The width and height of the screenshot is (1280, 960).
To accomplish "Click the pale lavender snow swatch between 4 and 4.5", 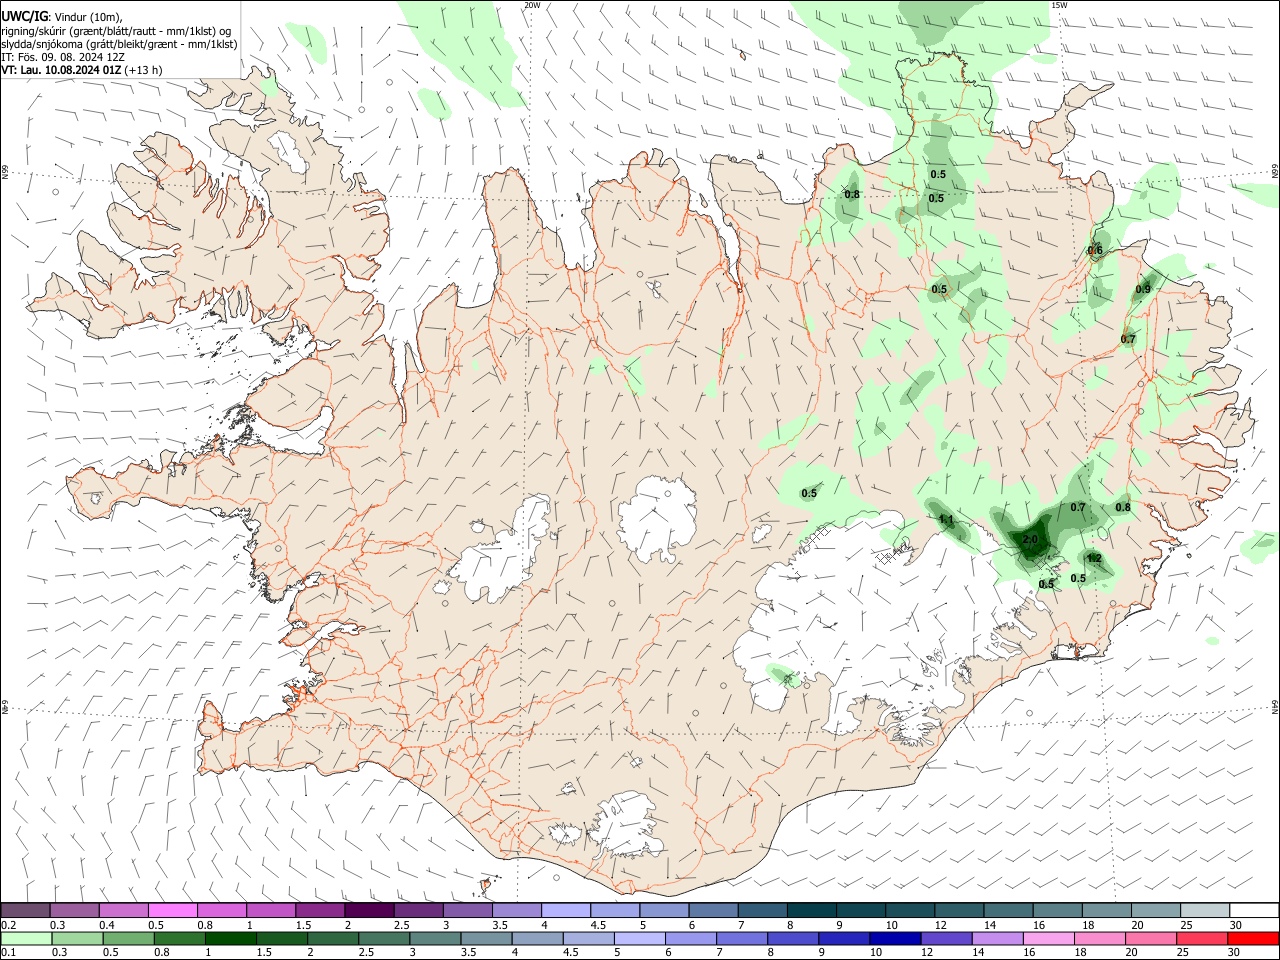I will click(565, 911).
